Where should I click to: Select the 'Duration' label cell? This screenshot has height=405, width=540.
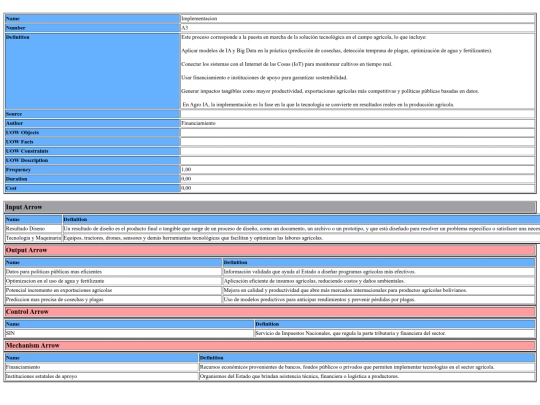[92, 179]
